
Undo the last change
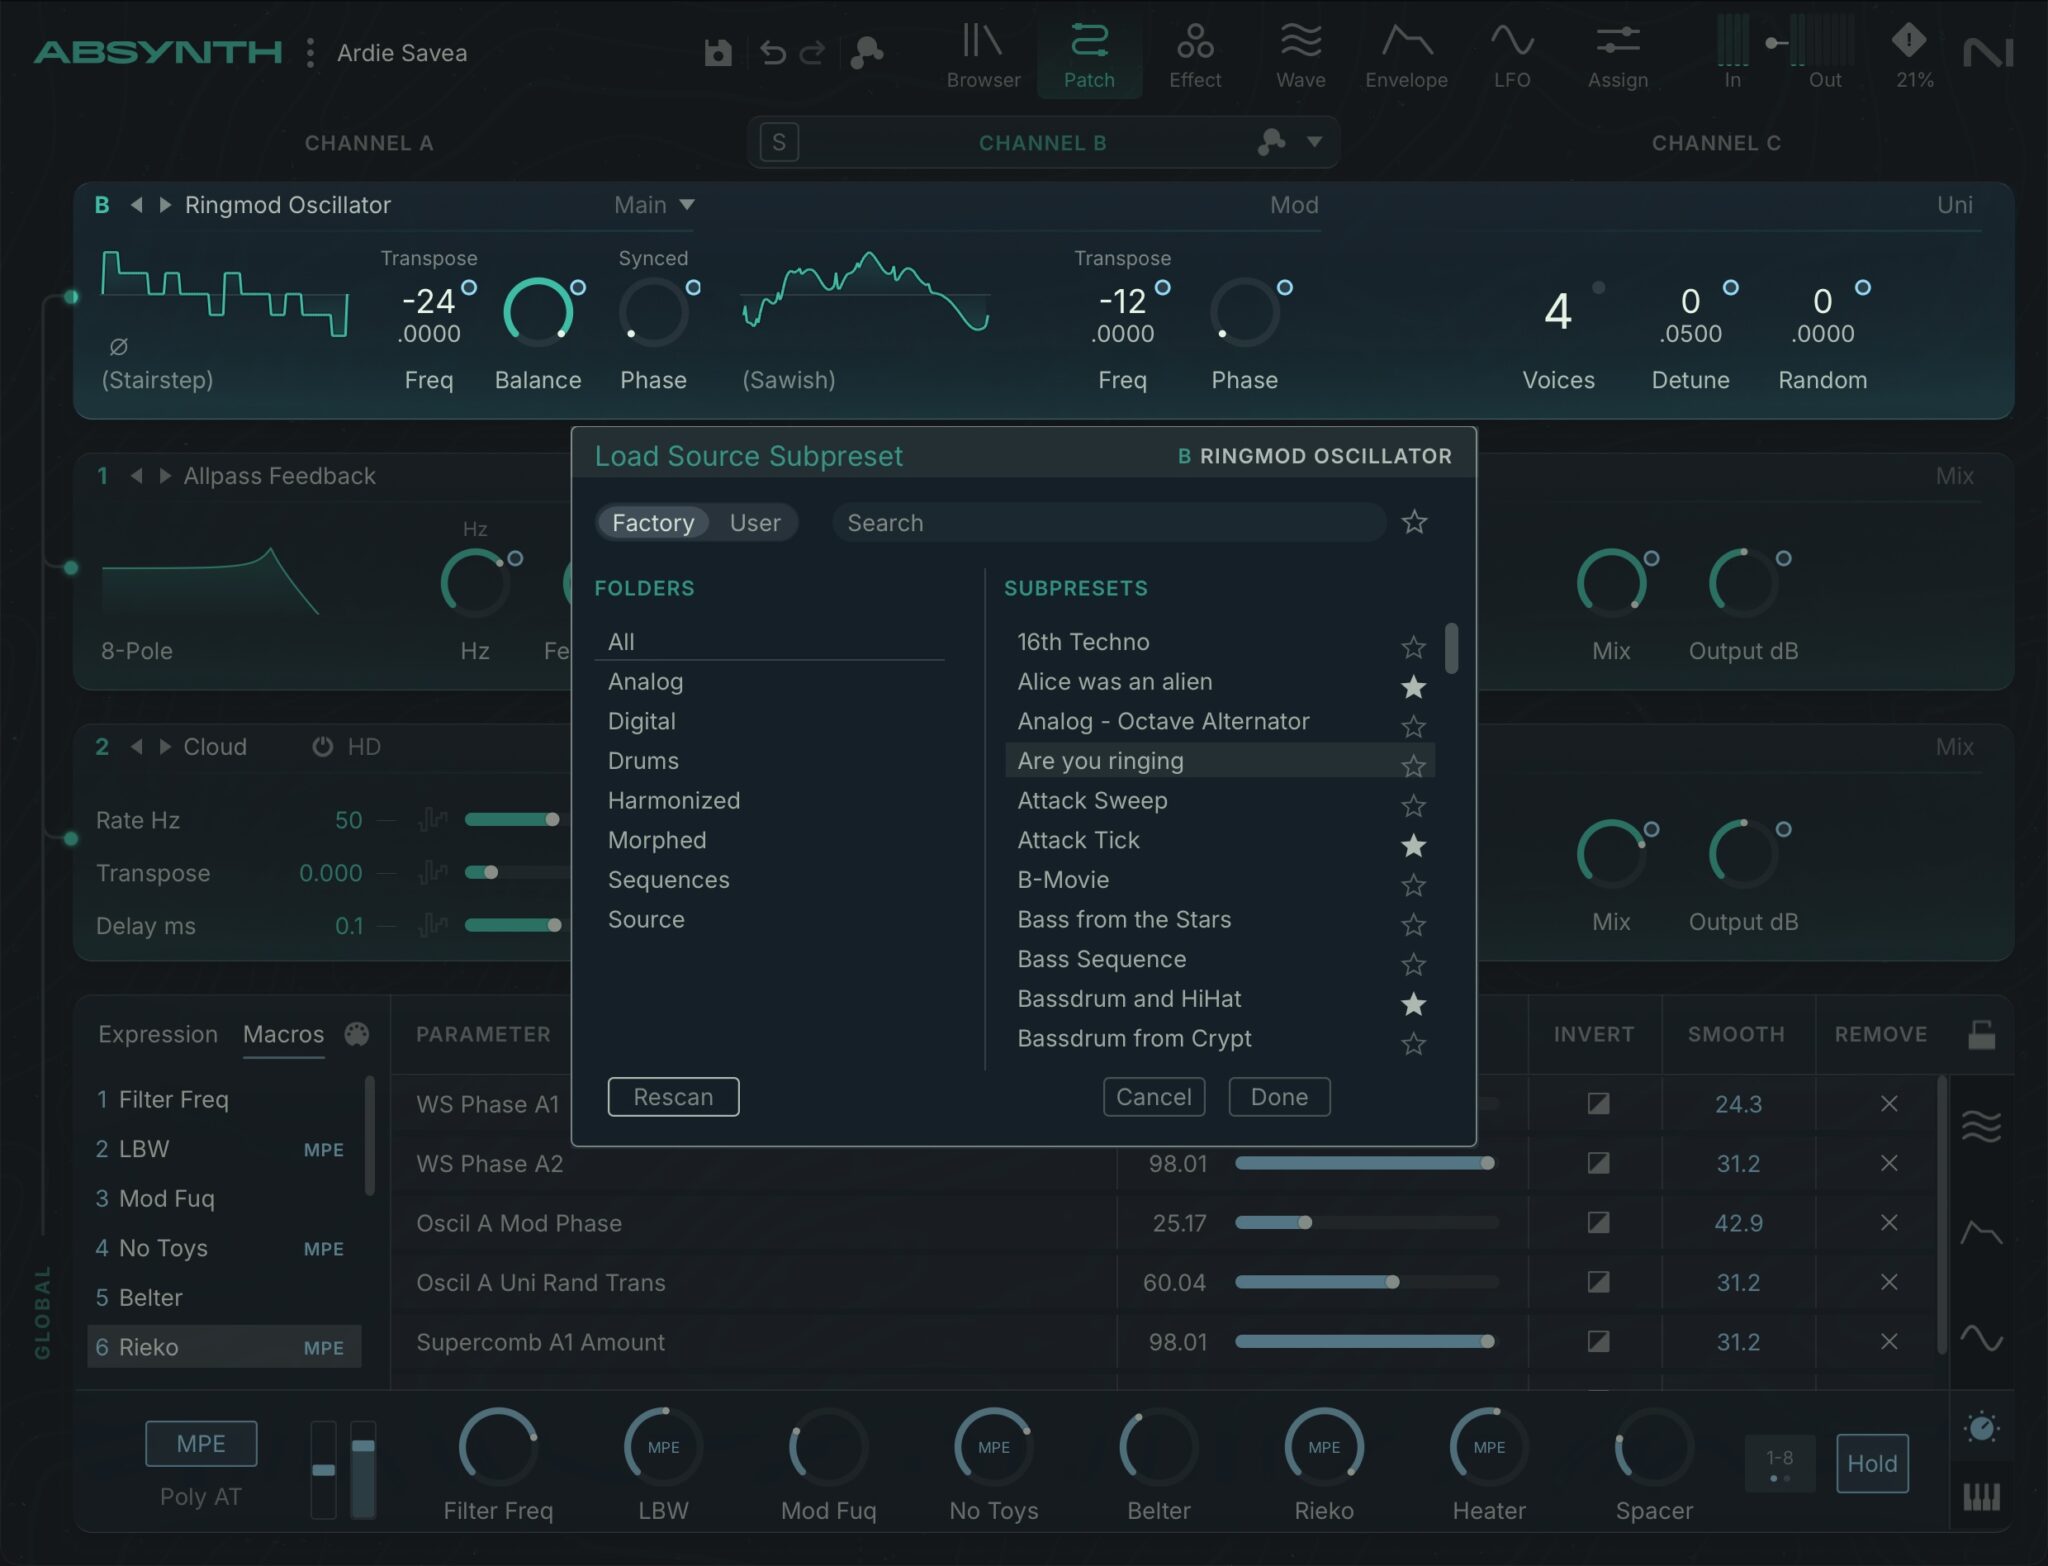772,52
